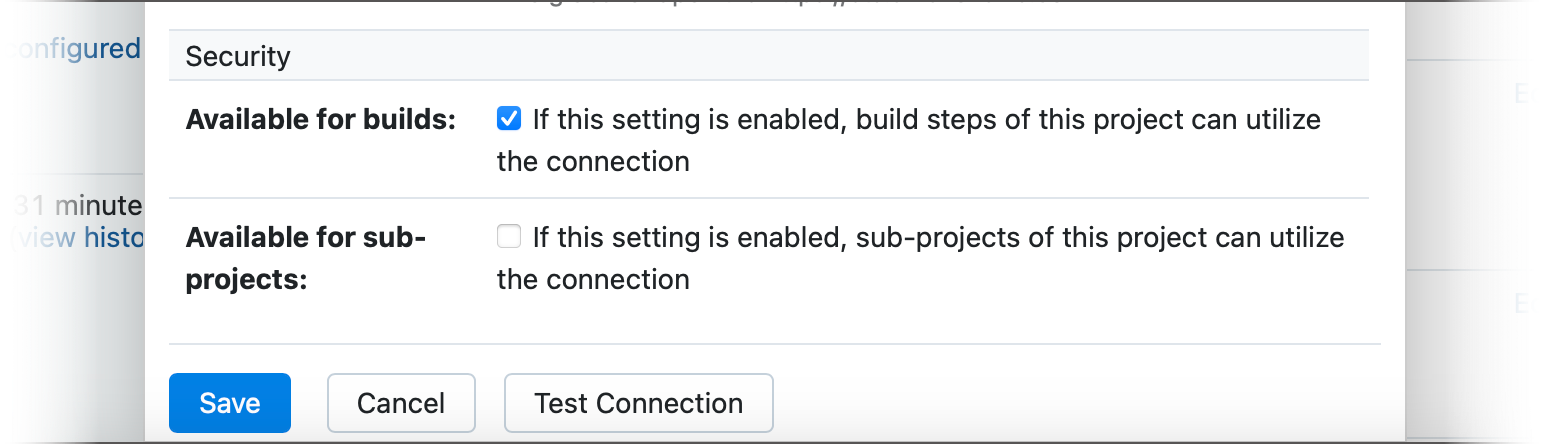Image resolution: width=1544 pixels, height=444 pixels.
Task: Enable the Available for sub-projects checkbox
Action: pos(509,237)
